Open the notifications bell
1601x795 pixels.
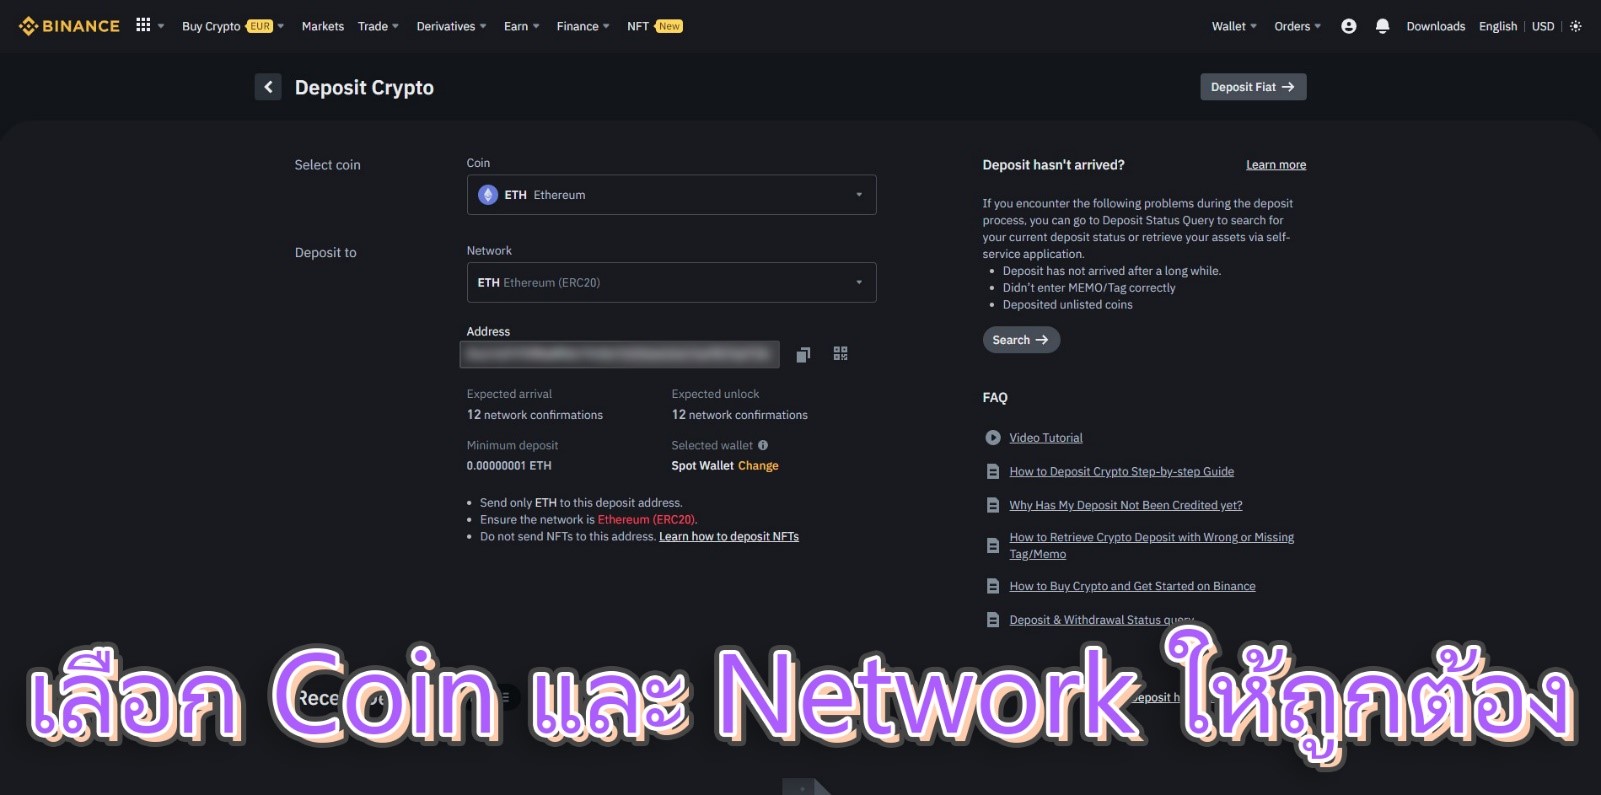(1382, 26)
